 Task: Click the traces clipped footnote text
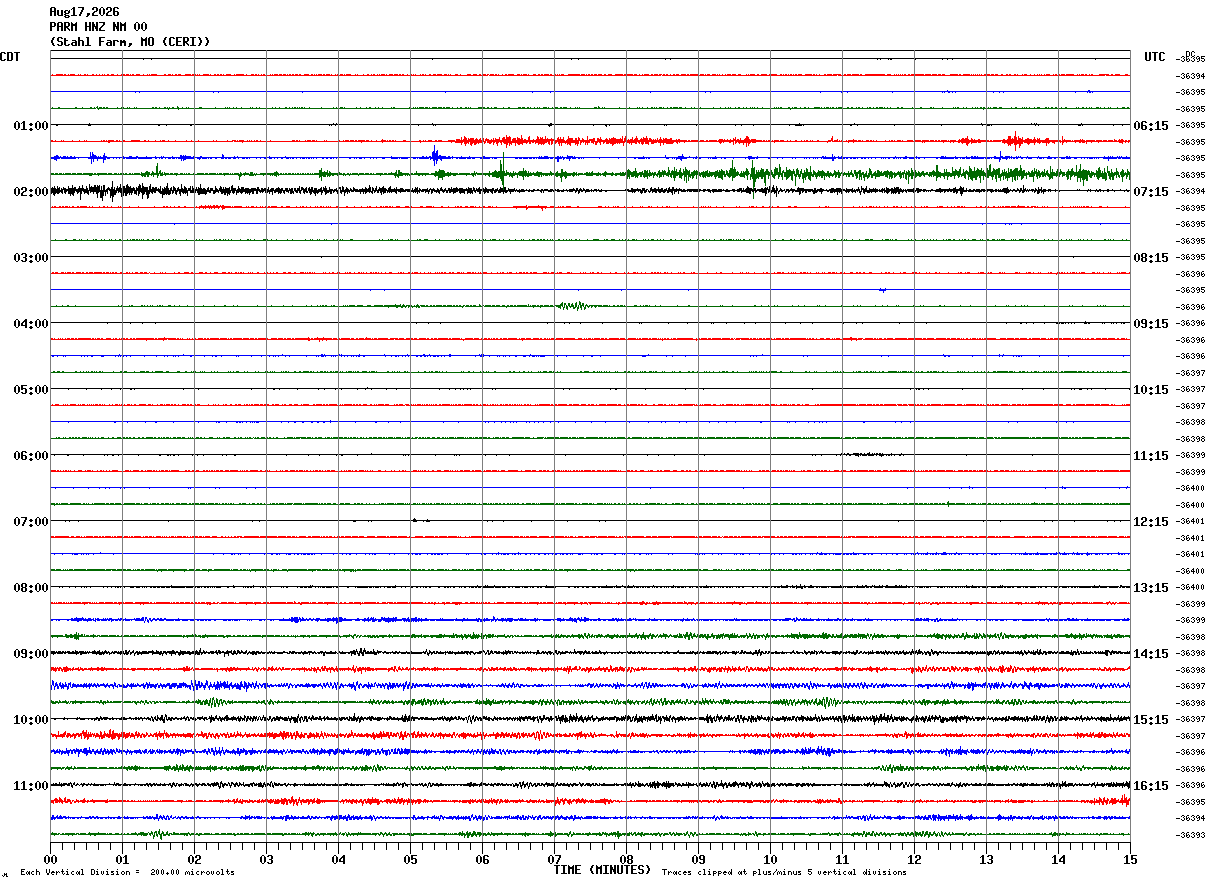click(x=784, y=873)
